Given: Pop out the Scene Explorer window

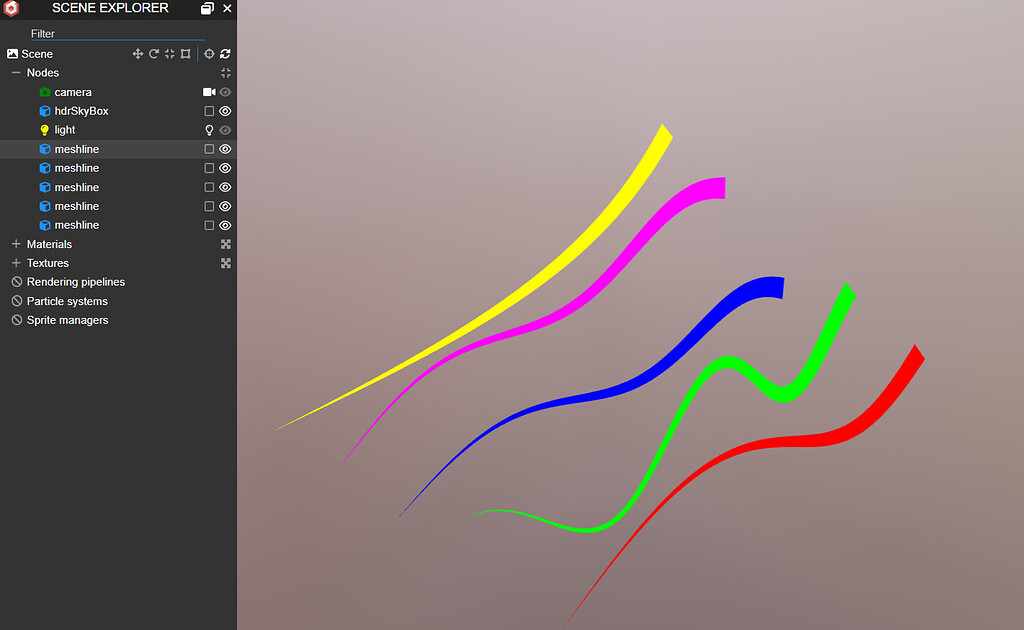Looking at the screenshot, I should [207, 8].
